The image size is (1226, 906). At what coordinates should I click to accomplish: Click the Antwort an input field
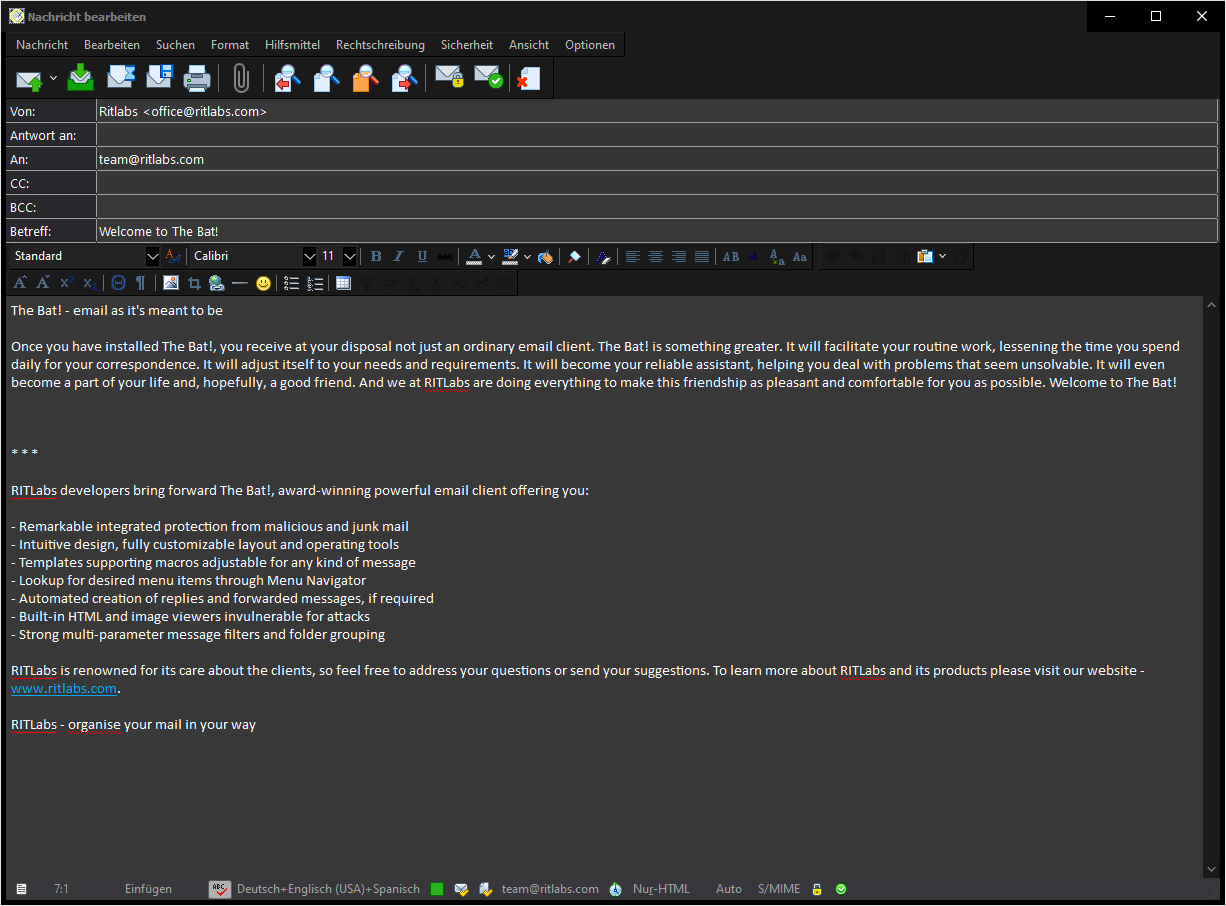click(x=657, y=135)
